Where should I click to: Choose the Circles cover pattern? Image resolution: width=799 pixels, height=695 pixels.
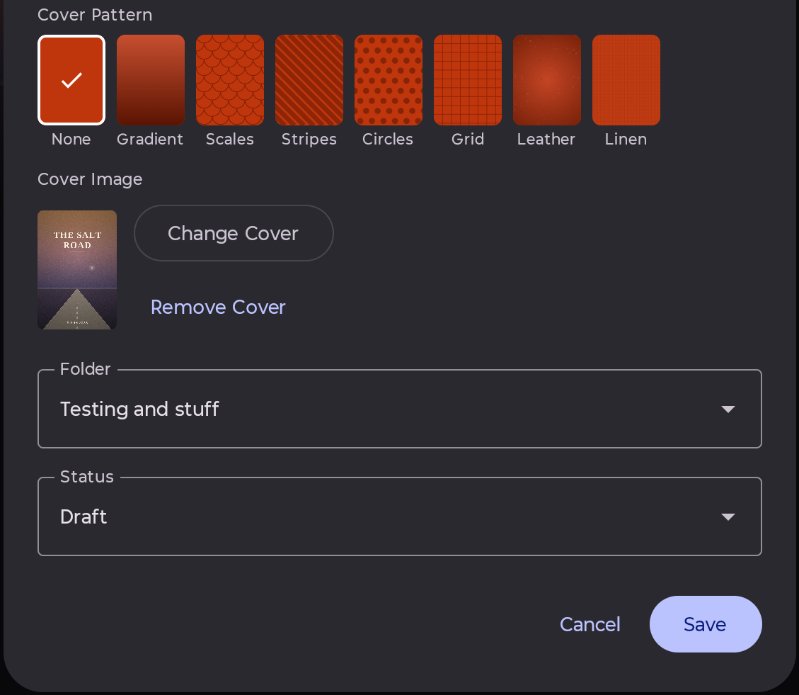(x=388, y=80)
